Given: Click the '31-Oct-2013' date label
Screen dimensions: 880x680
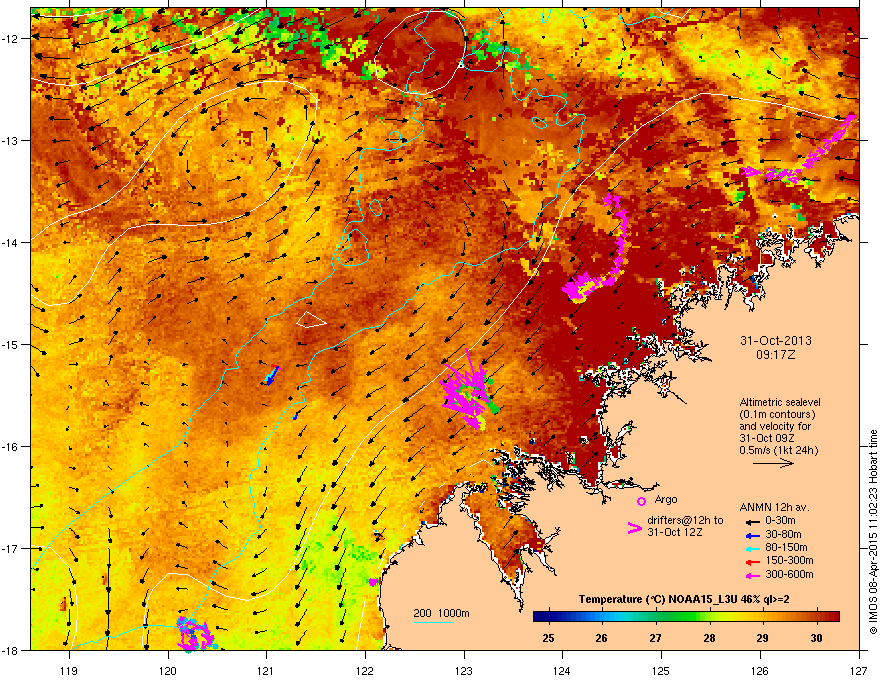Looking at the screenshot, I should (776, 341).
